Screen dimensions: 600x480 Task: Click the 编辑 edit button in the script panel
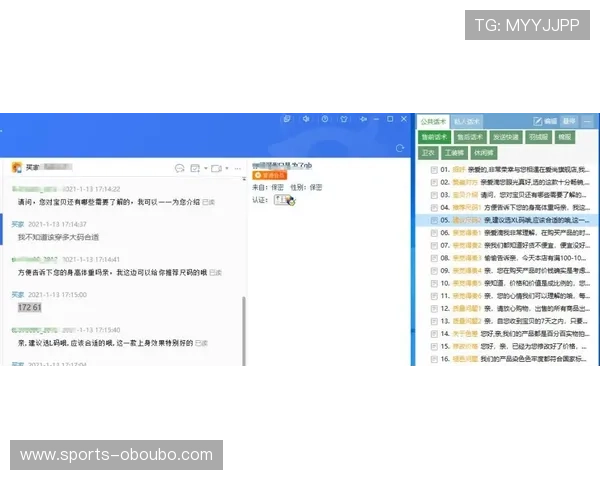[545, 121]
